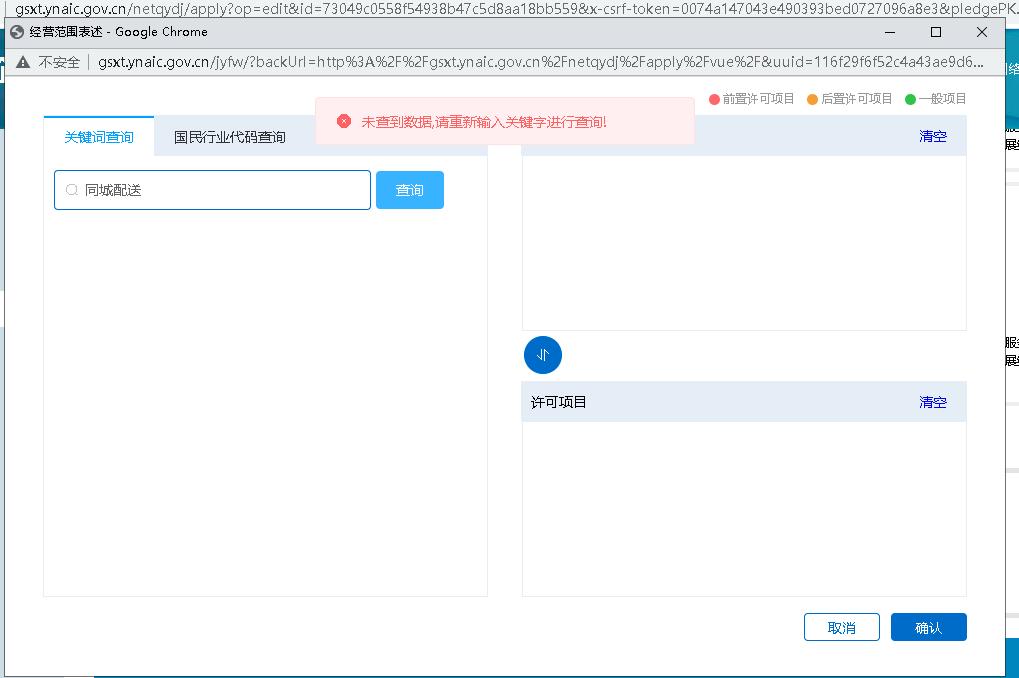Click the red error icon in the alert
The width and height of the screenshot is (1019, 678).
(x=344, y=121)
